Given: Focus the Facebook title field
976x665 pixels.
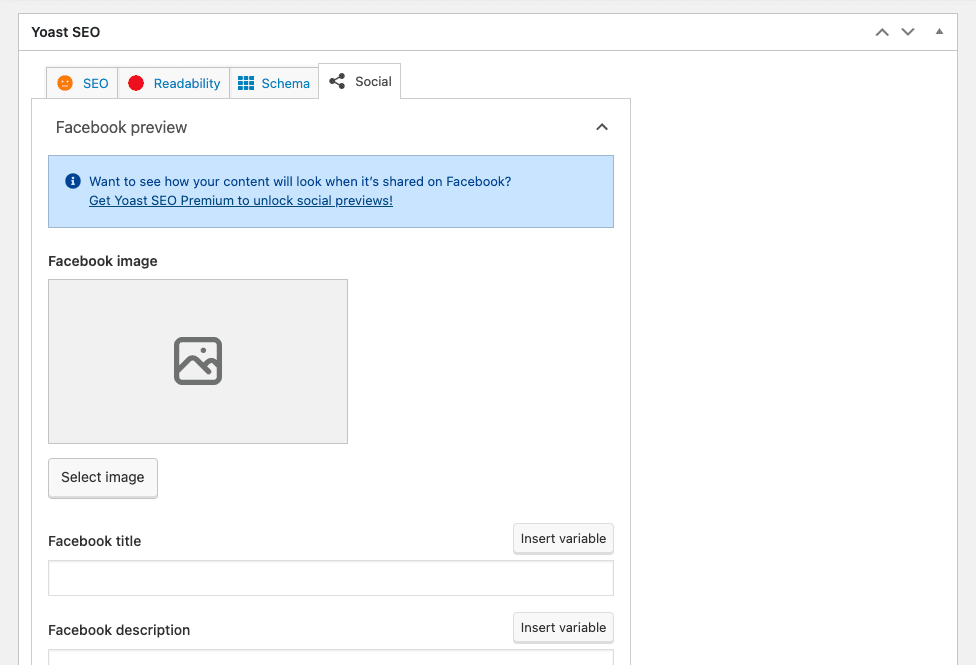Looking at the screenshot, I should (x=331, y=578).
